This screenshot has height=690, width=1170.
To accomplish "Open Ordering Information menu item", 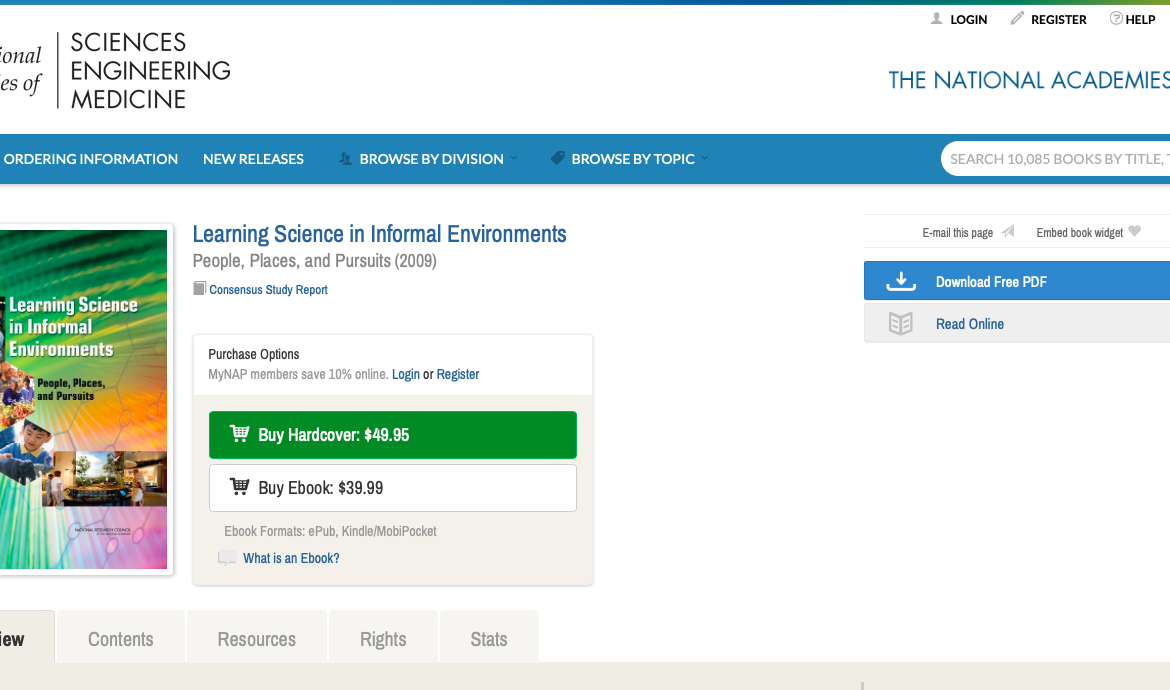I will (91, 159).
